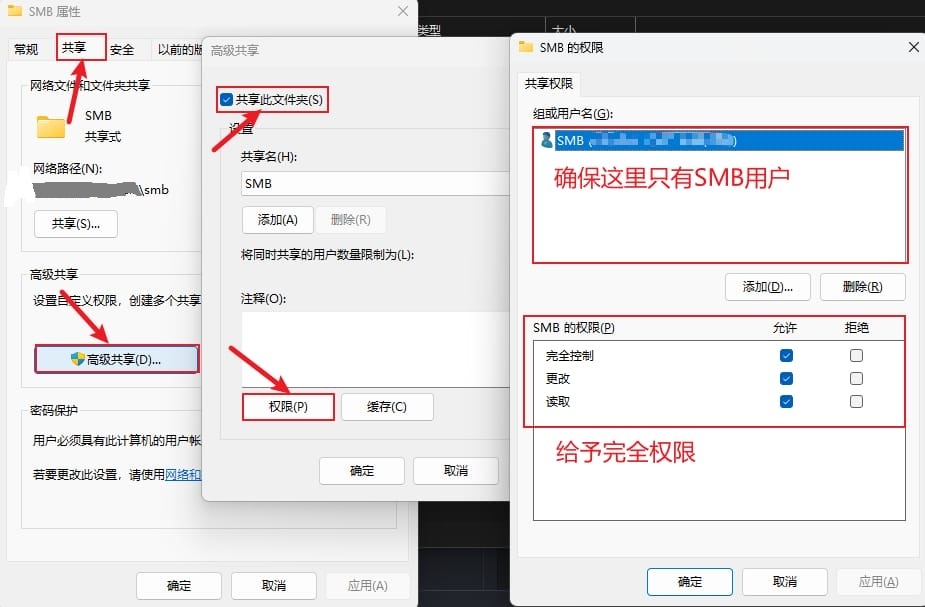Confirm 高级共享 dialog with 确定
This screenshot has width=925, height=607.
pos(362,471)
